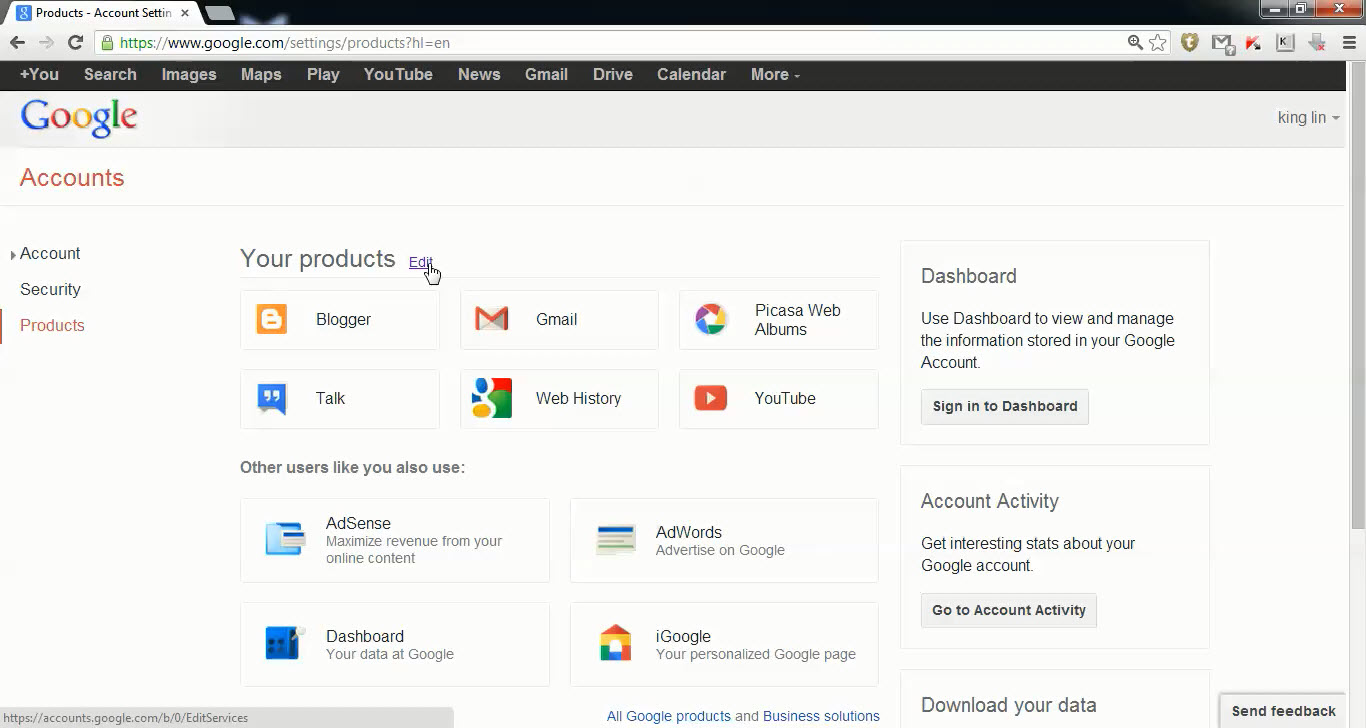Select Security in the left sidebar
Image resolution: width=1366 pixels, height=728 pixels.
point(50,289)
